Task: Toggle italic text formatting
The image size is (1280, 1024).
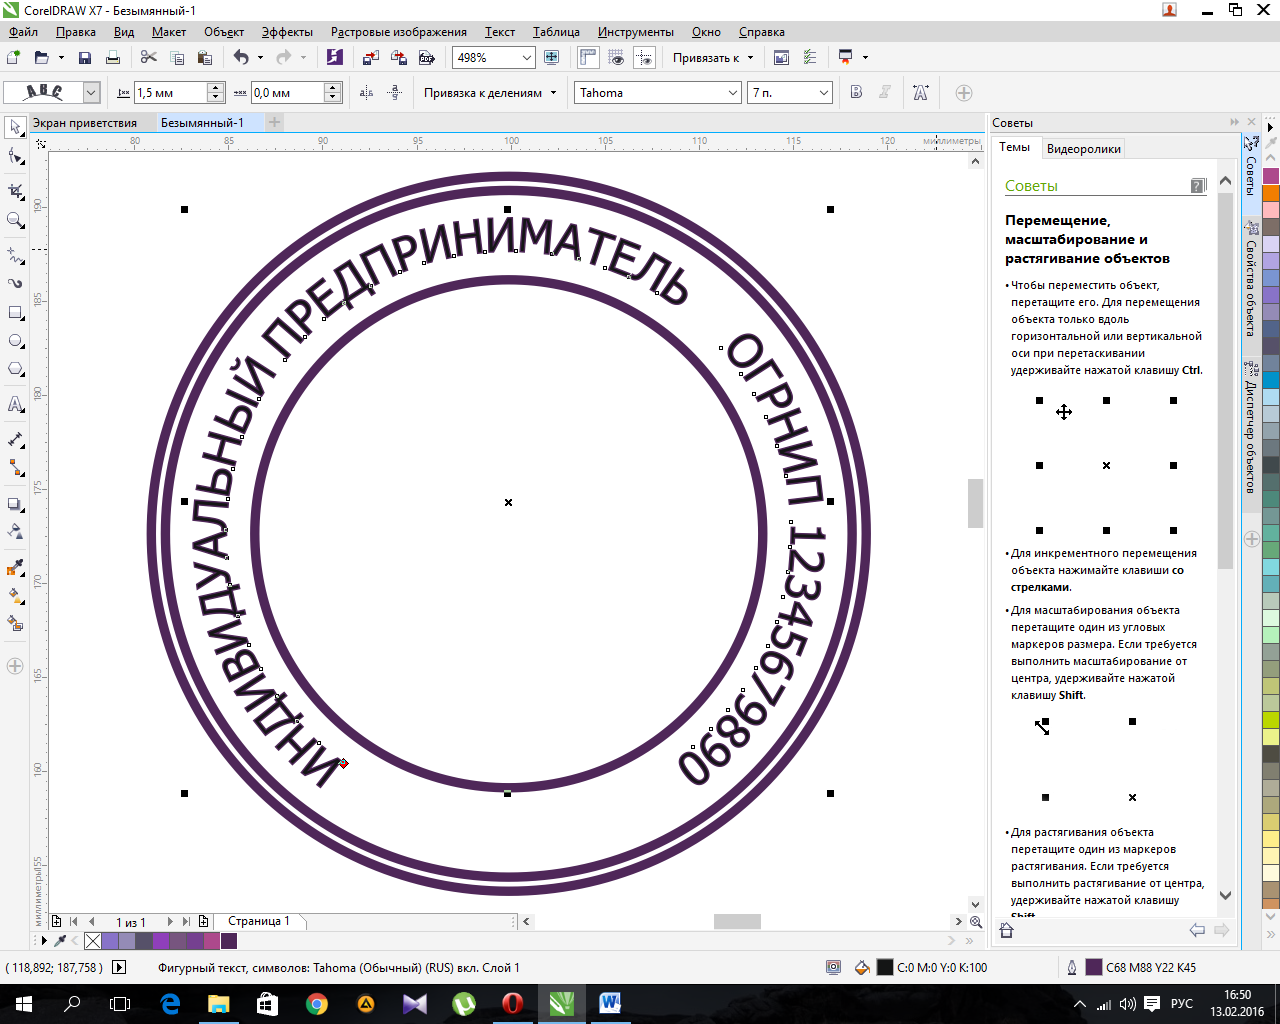Action: (885, 93)
